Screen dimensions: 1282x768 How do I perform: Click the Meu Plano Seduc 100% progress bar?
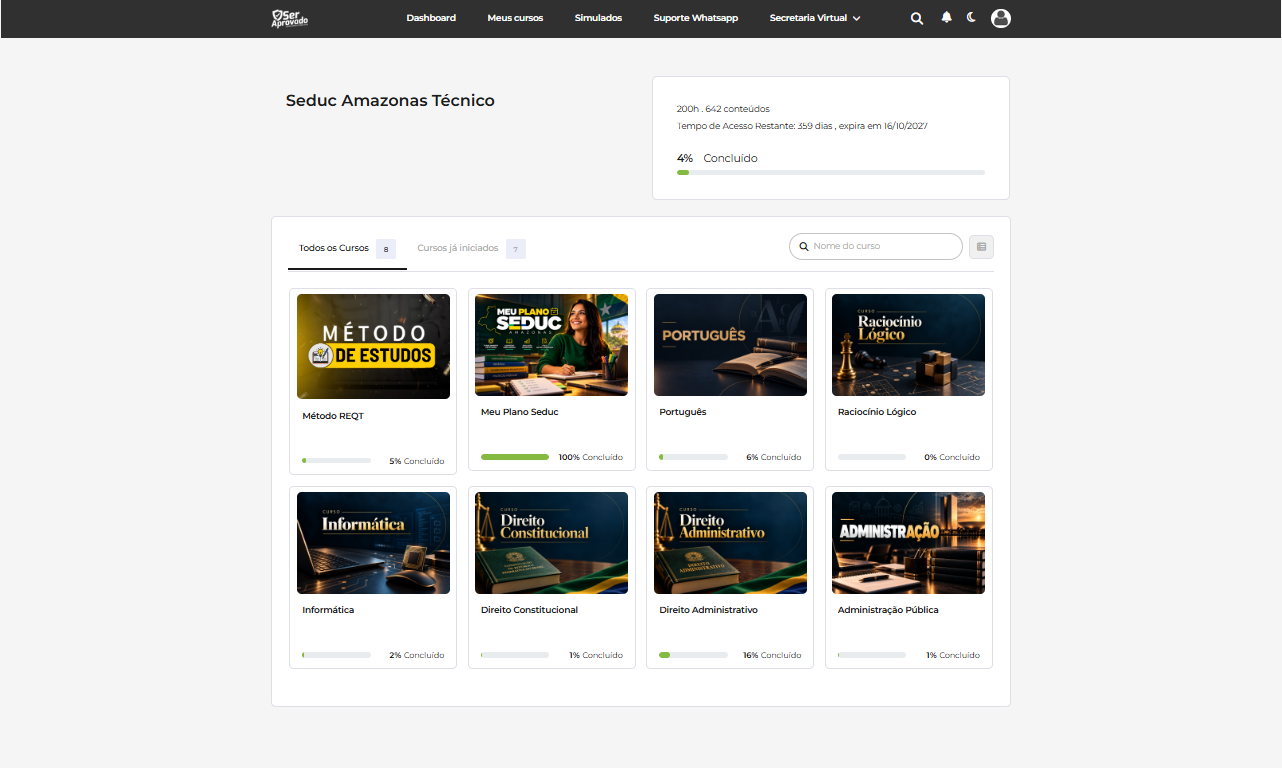pyautogui.click(x=515, y=457)
